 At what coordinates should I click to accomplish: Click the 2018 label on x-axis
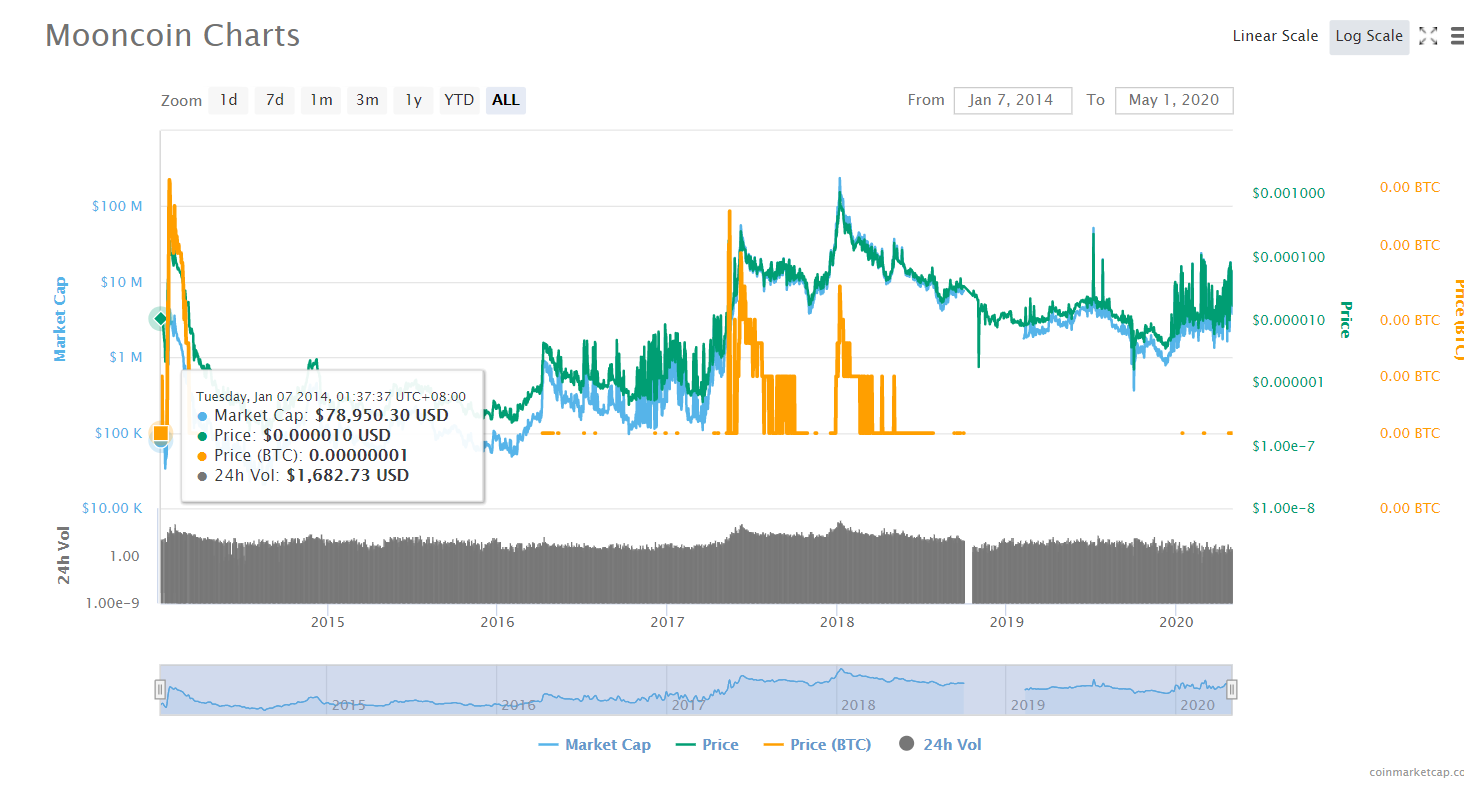tap(837, 622)
